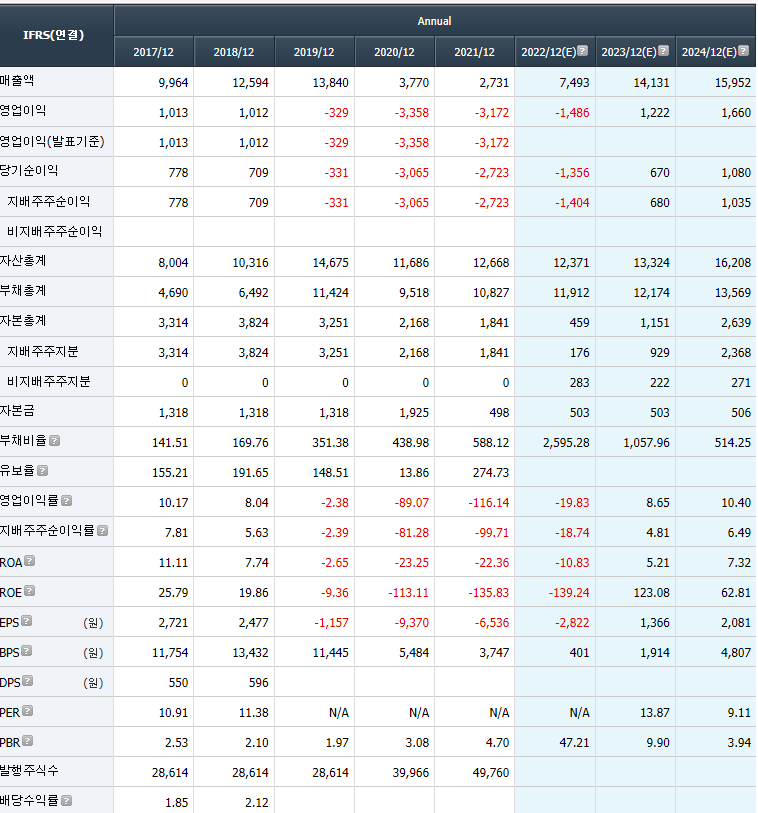Click the 자본금 value 1,925
The width and height of the screenshot is (758, 813).
pyautogui.click(x=414, y=413)
